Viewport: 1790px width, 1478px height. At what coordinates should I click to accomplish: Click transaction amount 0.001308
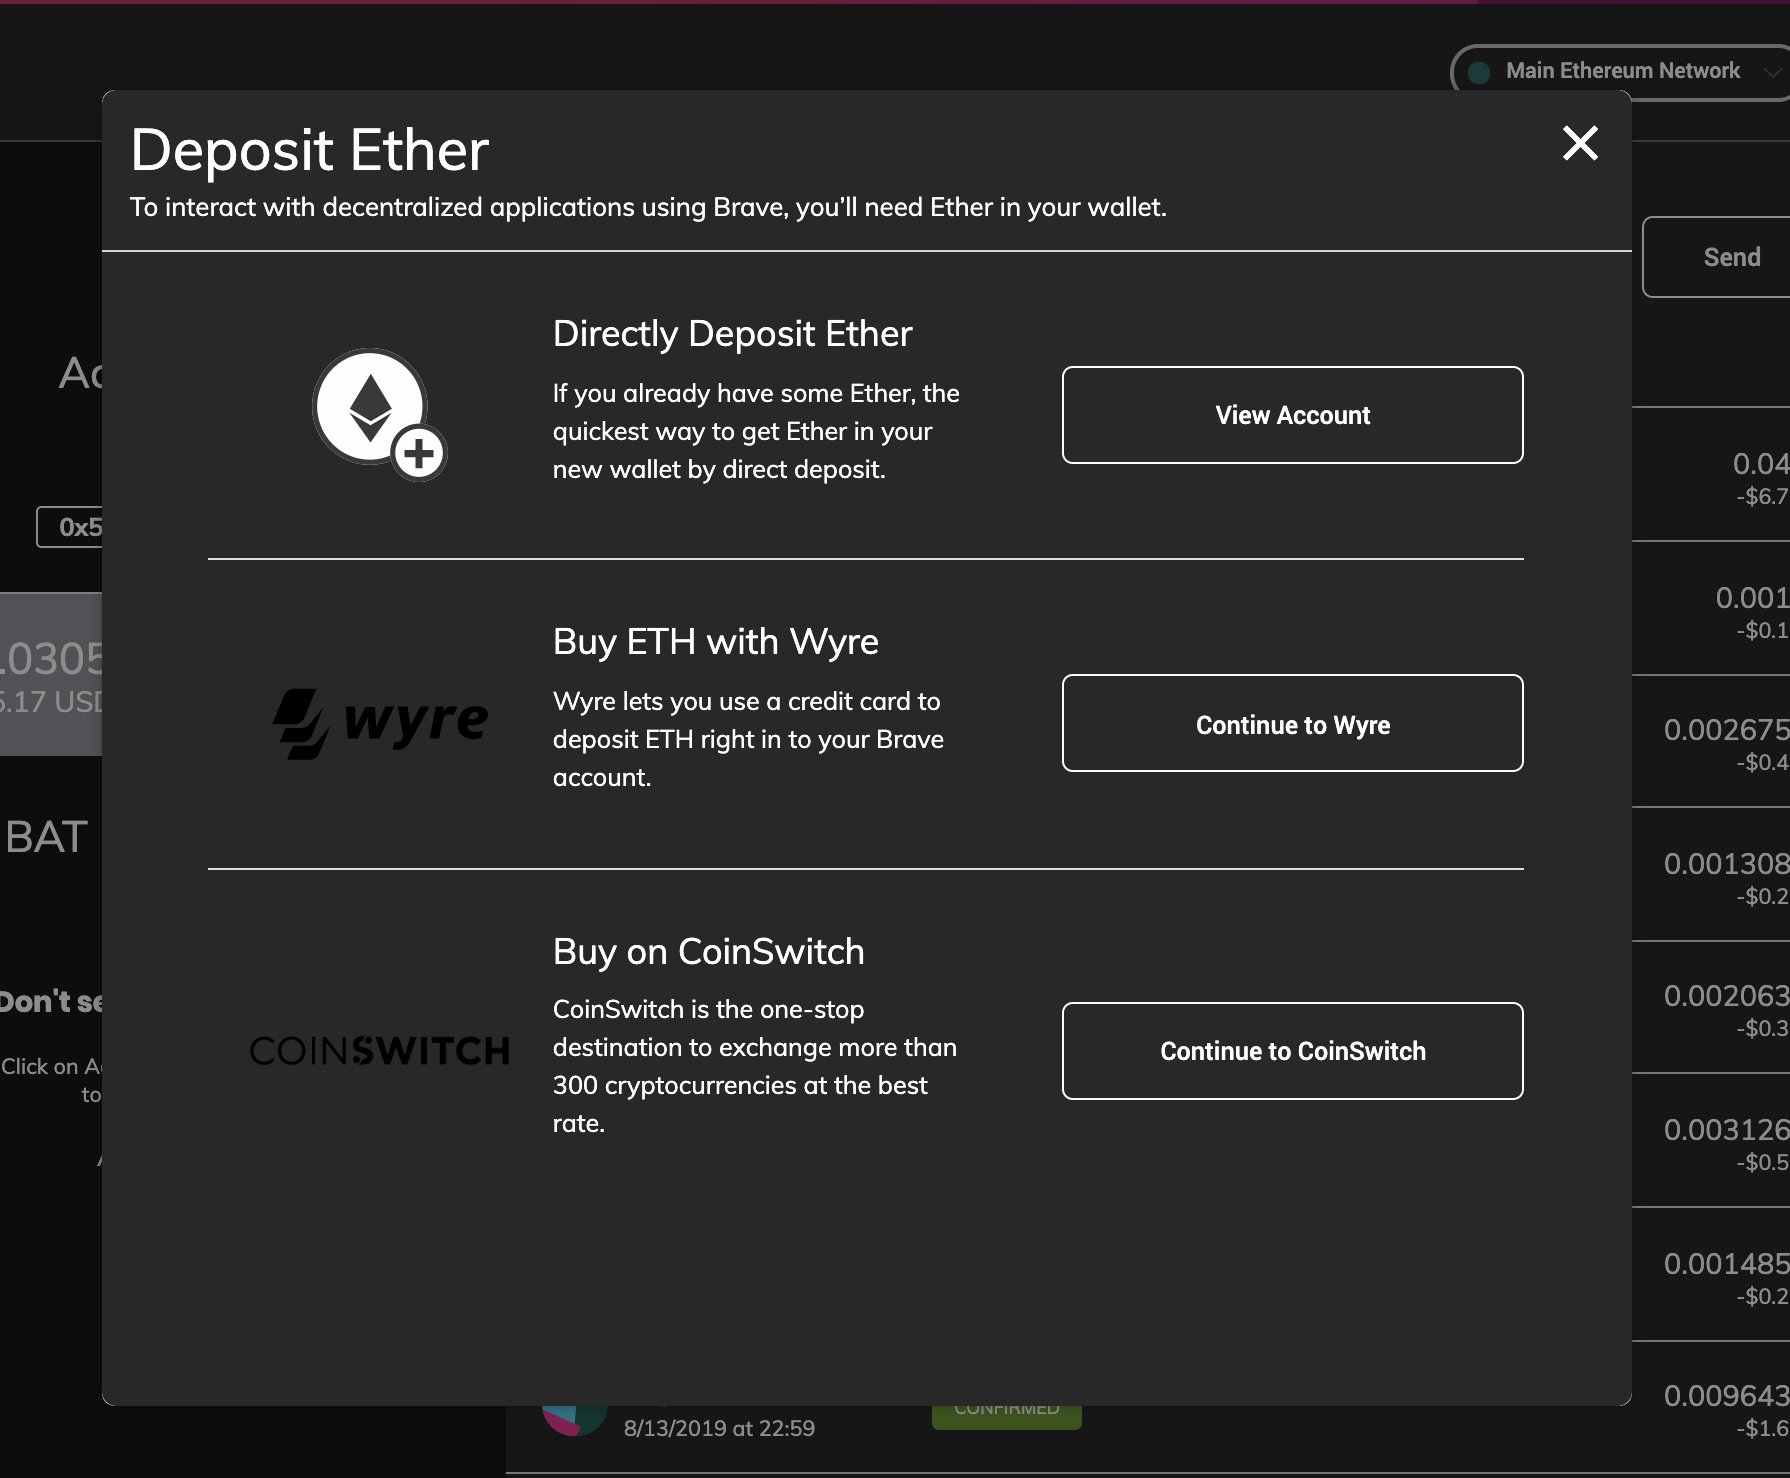point(1726,864)
